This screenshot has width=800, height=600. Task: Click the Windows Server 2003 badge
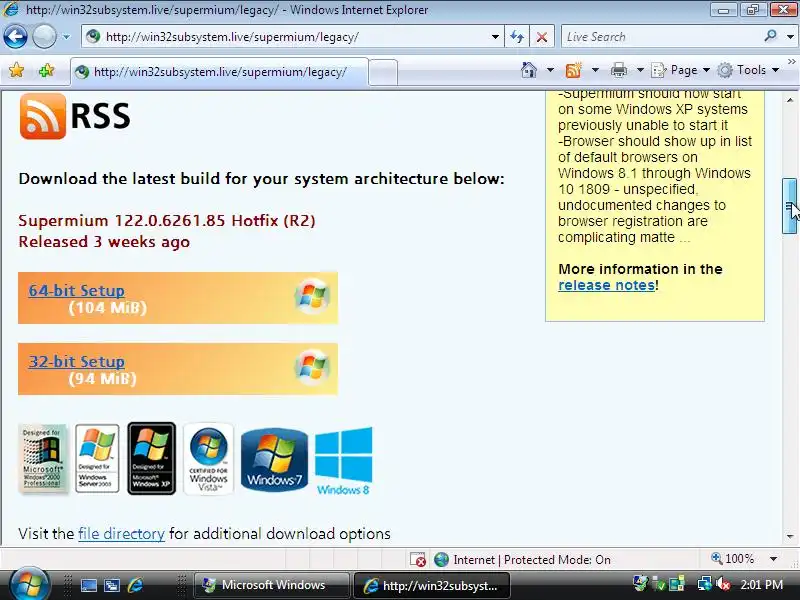[x=97, y=458]
